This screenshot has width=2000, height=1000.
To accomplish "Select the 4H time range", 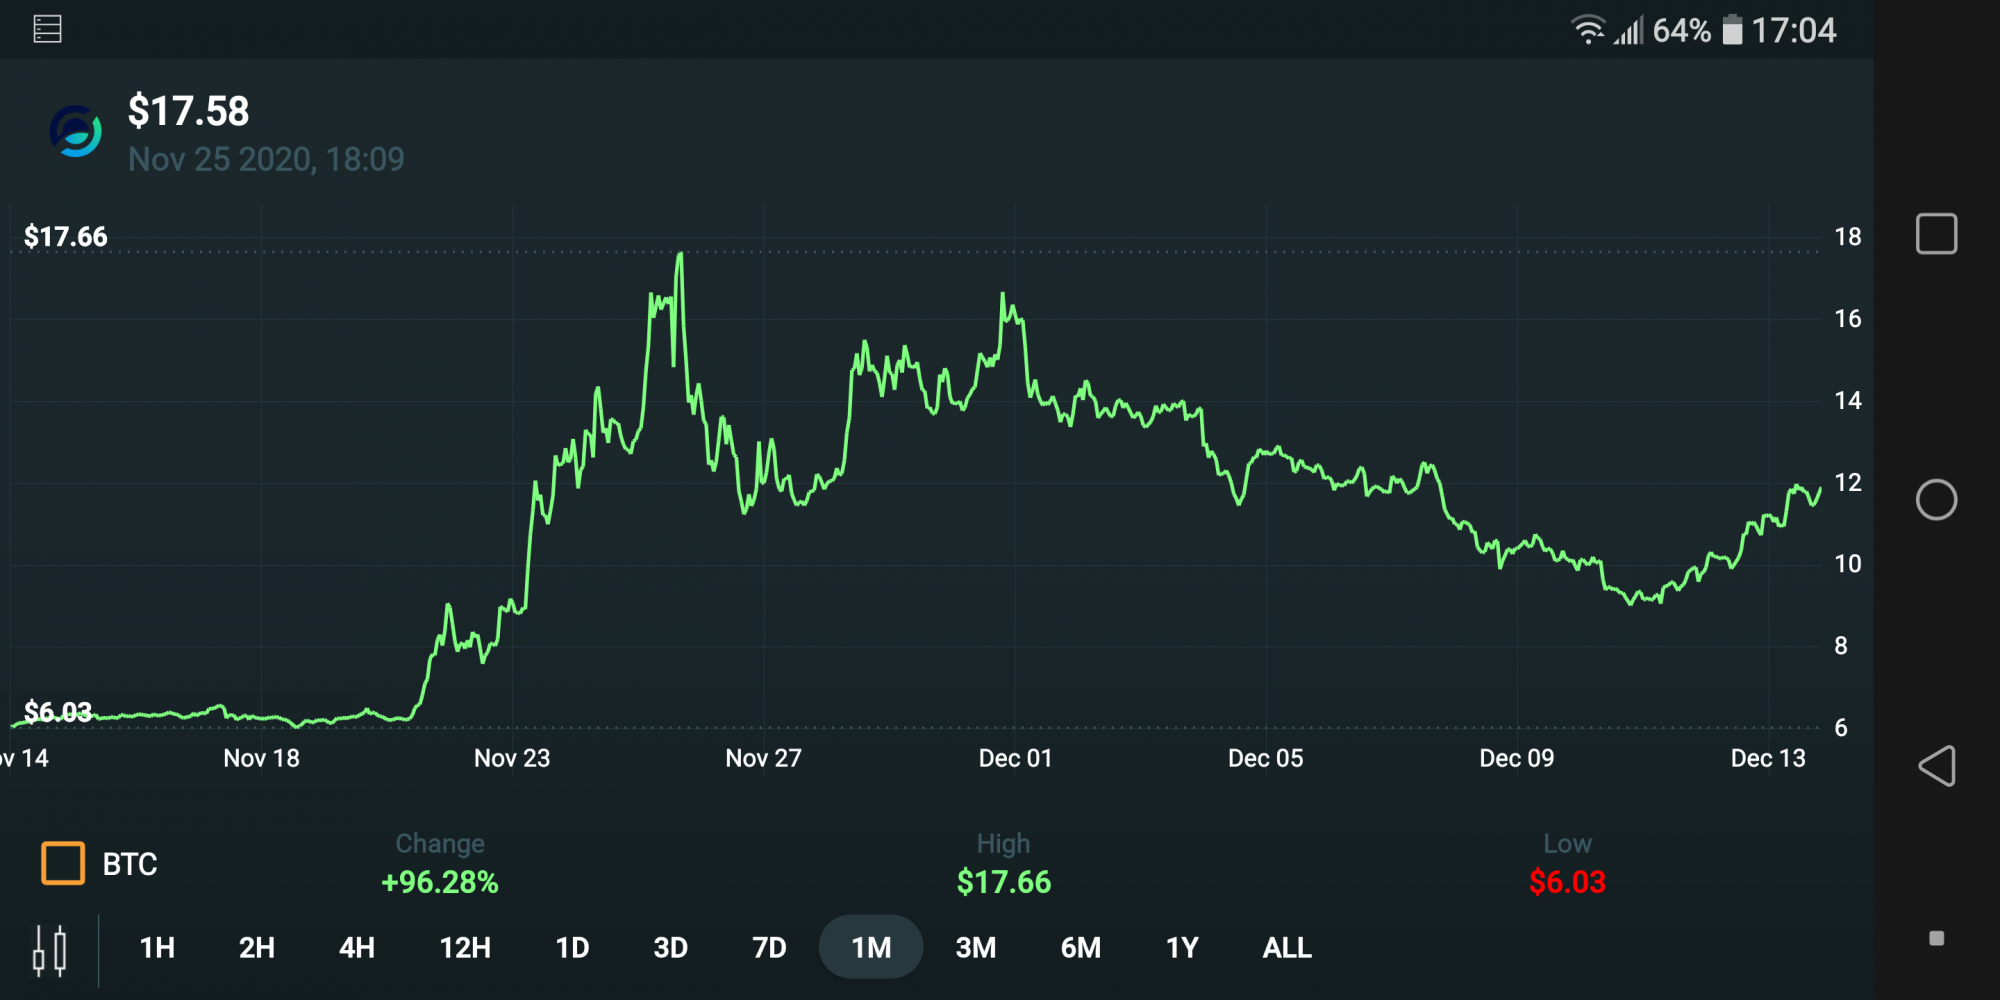I will click(x=357, y=947).
